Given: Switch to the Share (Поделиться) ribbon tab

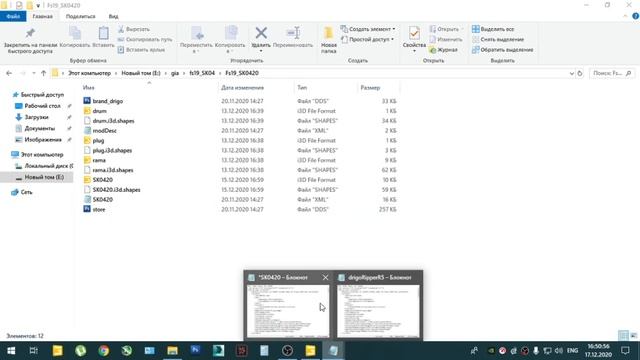Looking at the screenshot, I should (80, 16).
